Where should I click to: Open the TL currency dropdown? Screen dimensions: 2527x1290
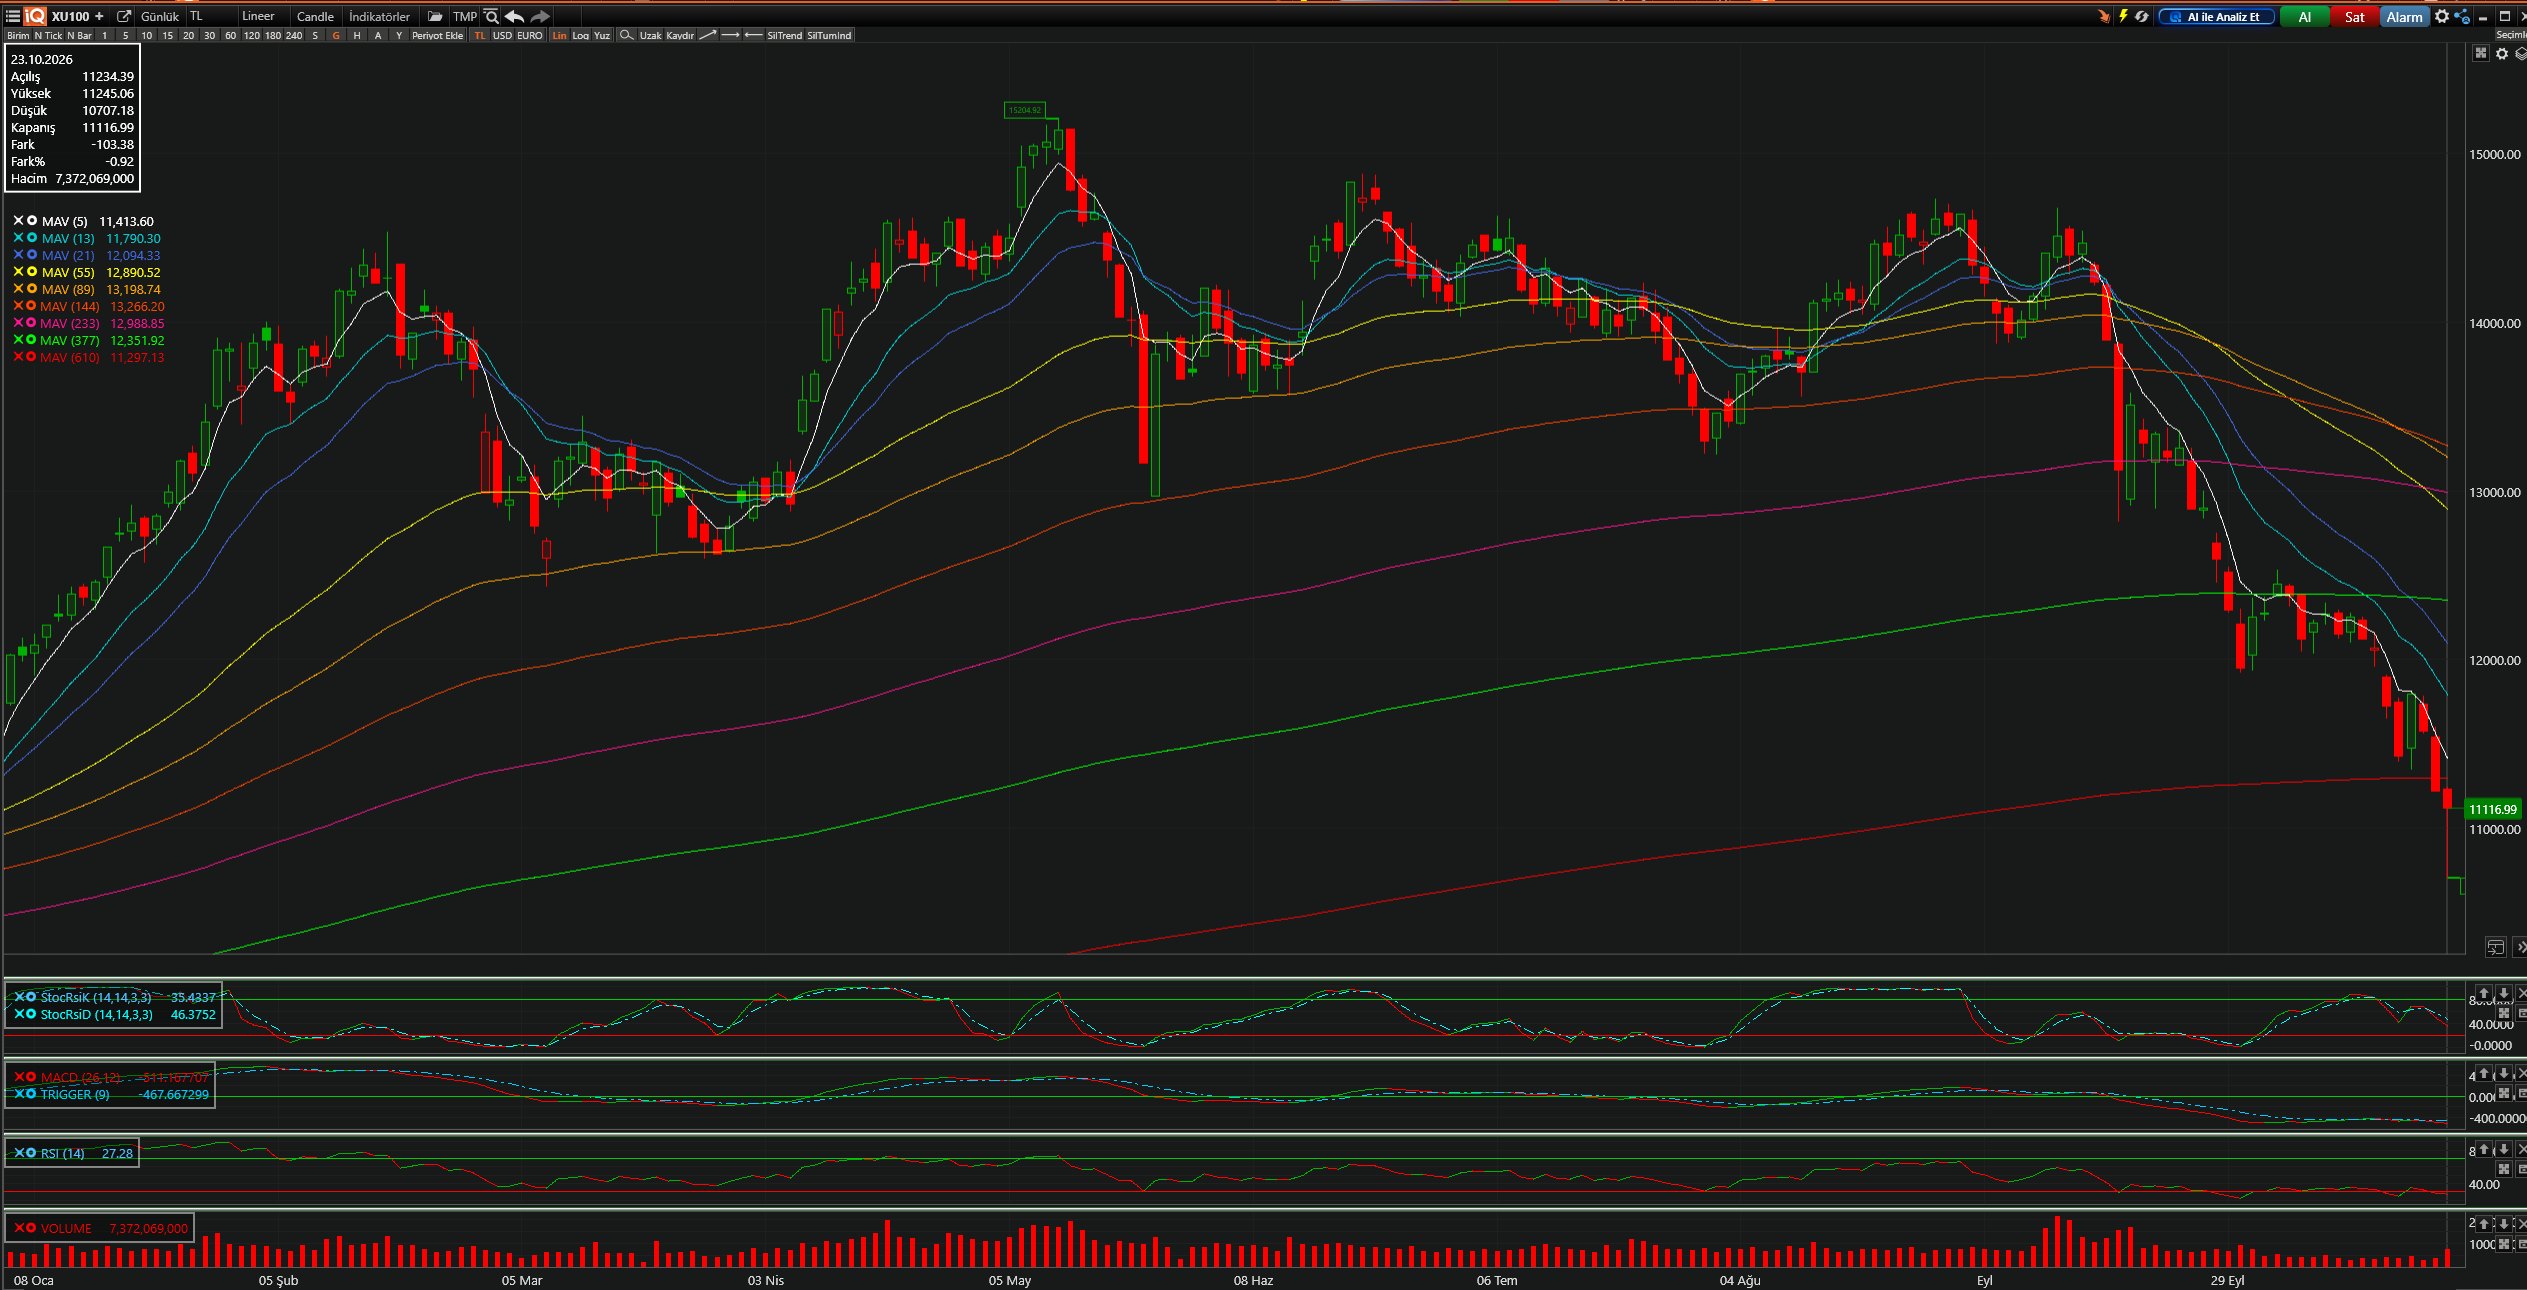(x=211, y=16)
